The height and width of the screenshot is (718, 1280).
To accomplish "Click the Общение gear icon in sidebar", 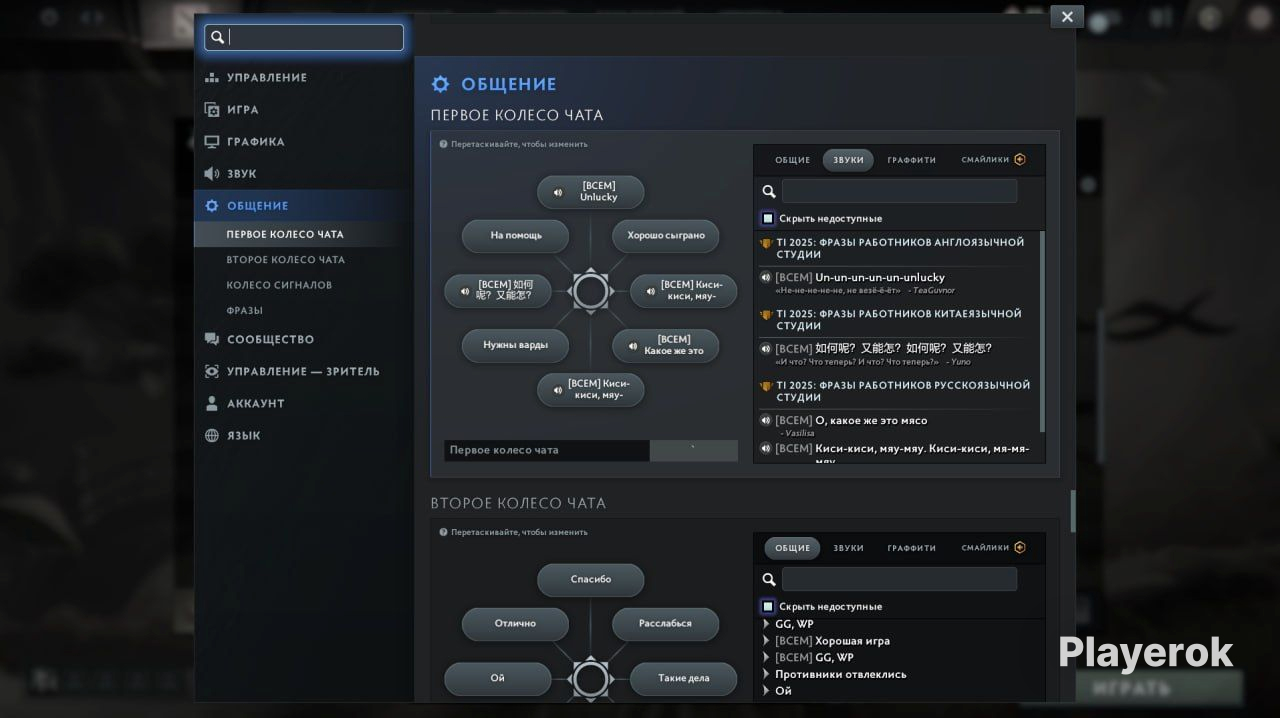I will point(212,206).
